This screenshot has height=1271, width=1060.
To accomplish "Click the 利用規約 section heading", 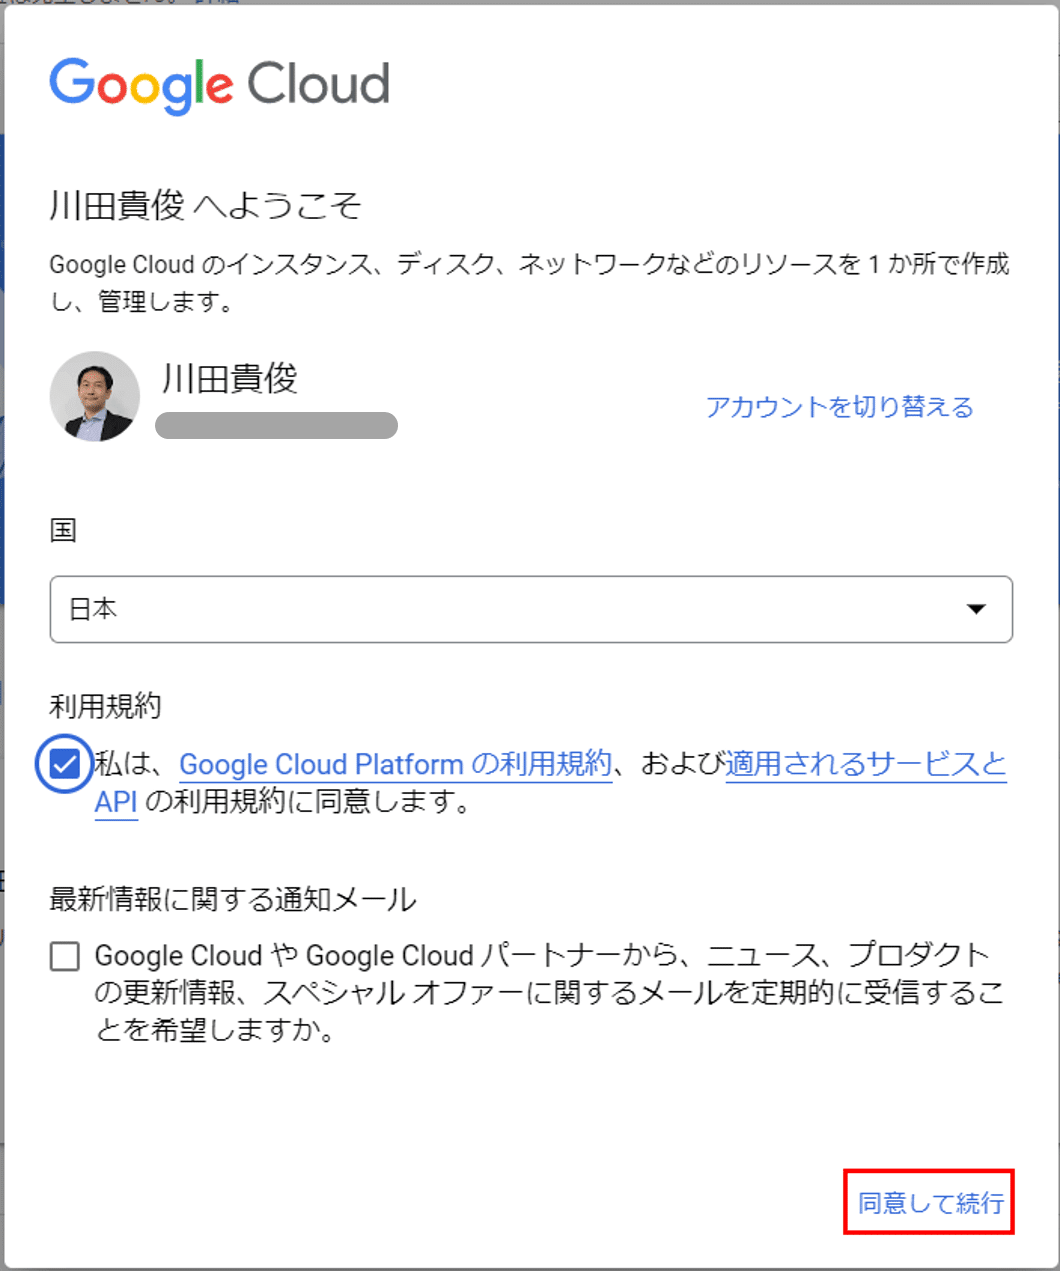I will coord(105,706).
